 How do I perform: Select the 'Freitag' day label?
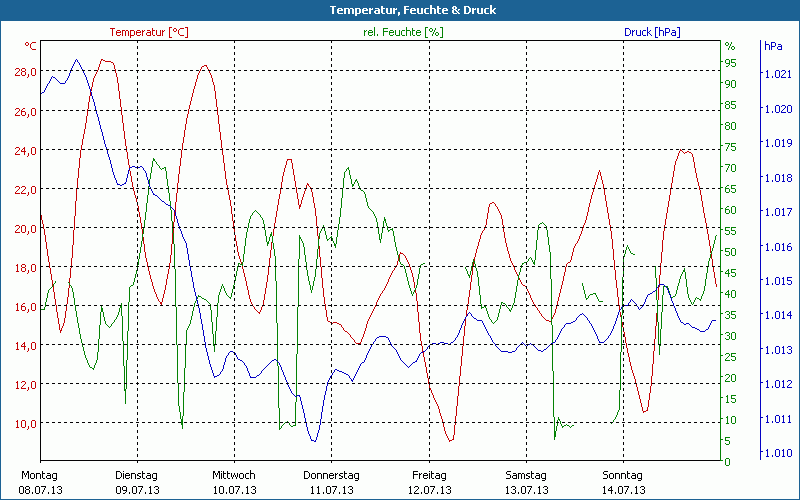(x=429, y=475)
